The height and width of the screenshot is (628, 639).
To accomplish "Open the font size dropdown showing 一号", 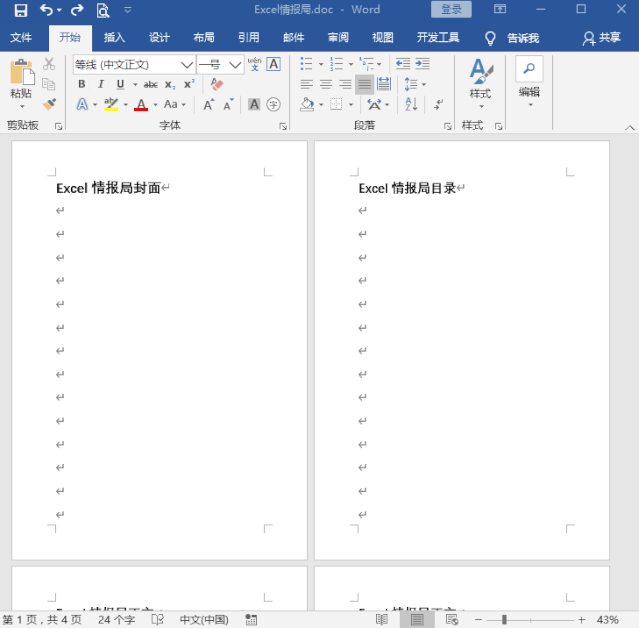I will pos(234,65).
